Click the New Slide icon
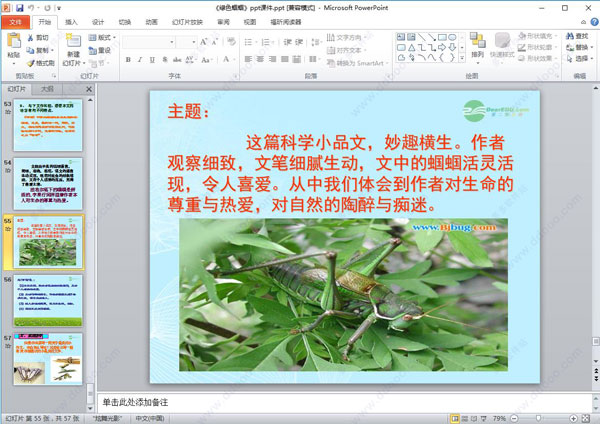The width and height of the screenshot is (600, 424). tap(73, 41)
